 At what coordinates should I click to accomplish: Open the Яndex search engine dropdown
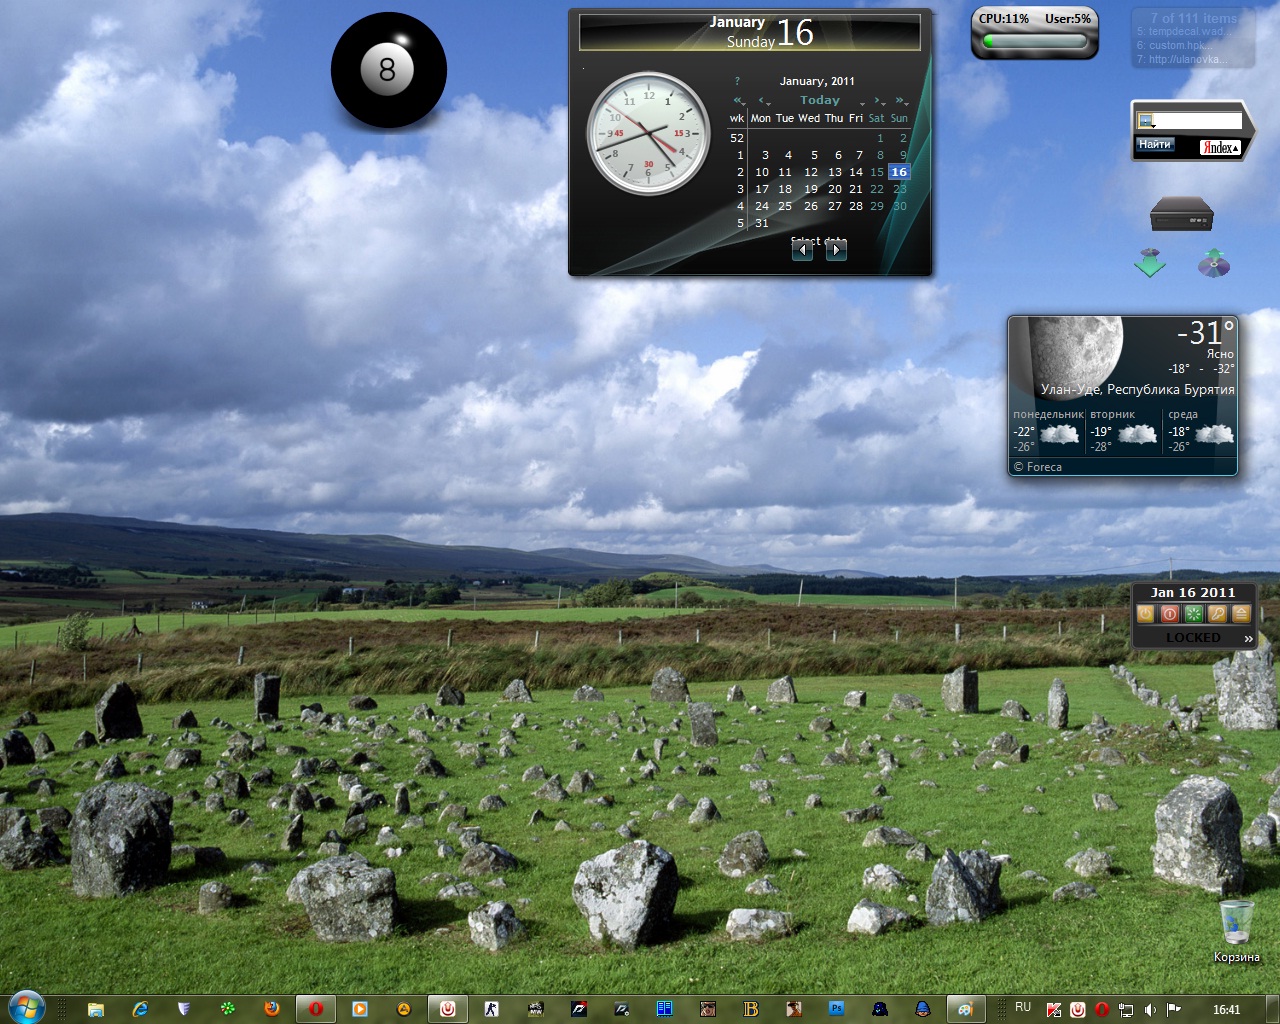(1219, 148)
